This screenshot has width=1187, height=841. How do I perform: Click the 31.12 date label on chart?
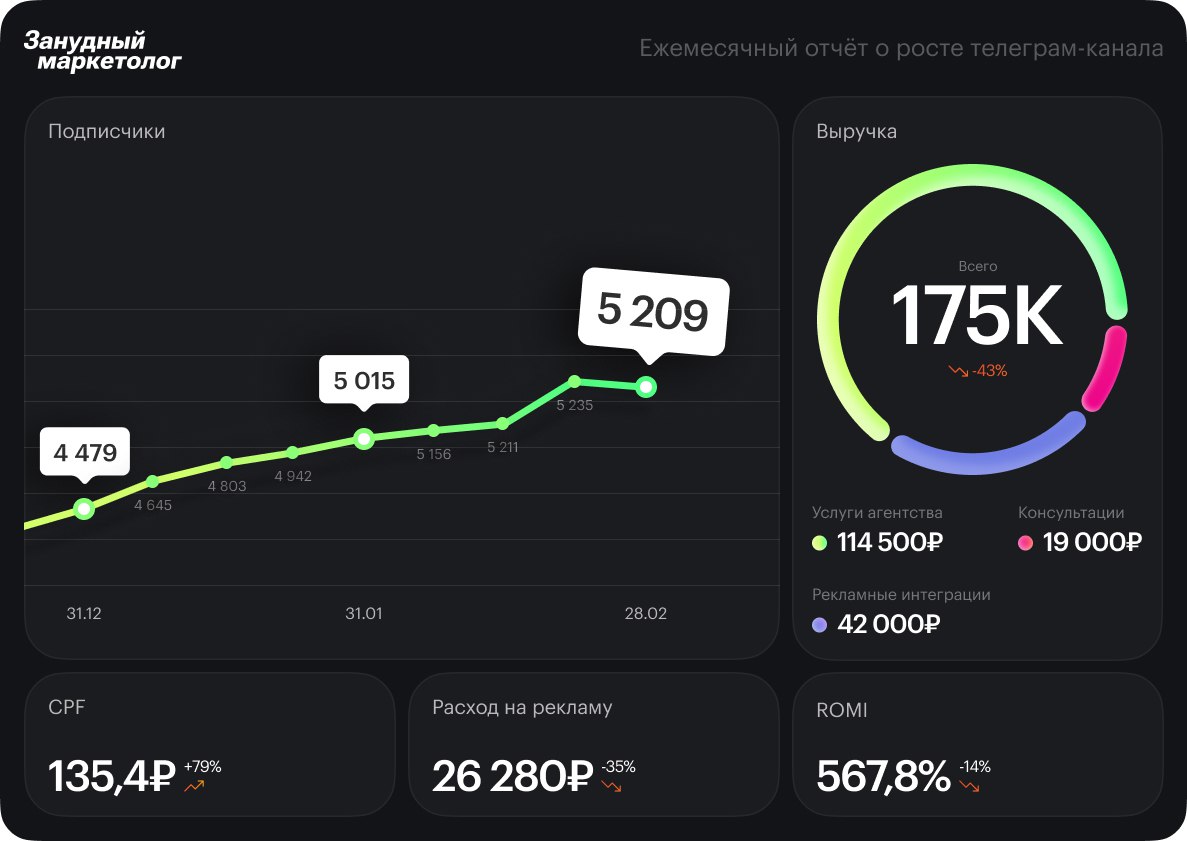point(84,614)
